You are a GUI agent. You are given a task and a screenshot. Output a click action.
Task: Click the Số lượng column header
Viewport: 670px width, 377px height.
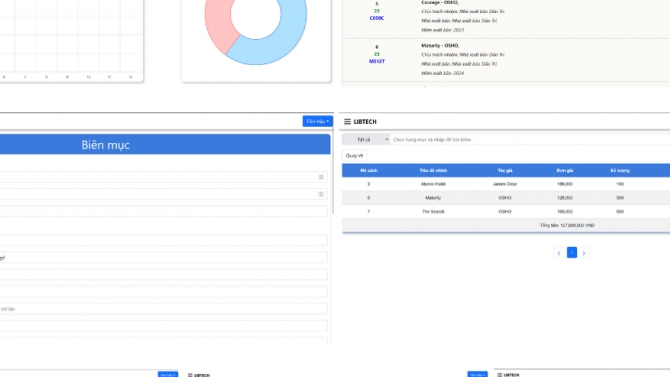pyautogui.click(x=620, y=171)
